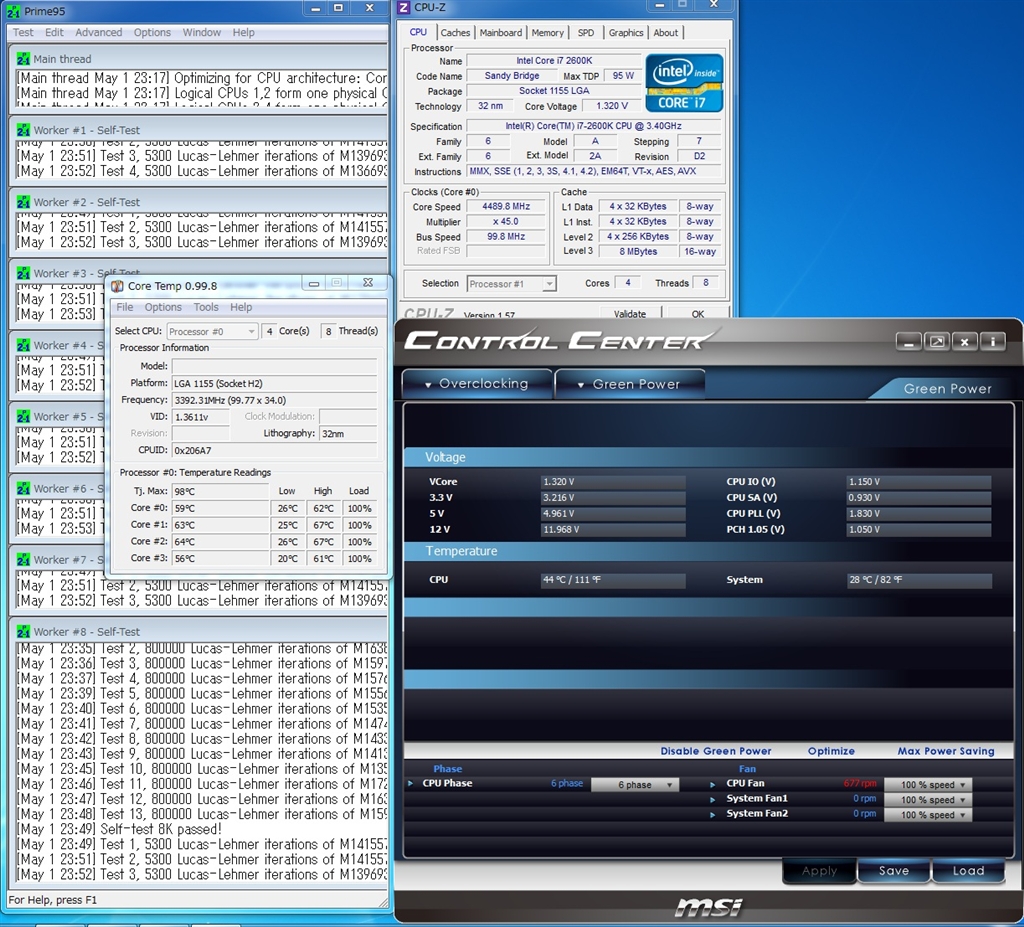
Task: Click the Worker #7 window icon
Action: pyautogui.click(x=24, y=559)
